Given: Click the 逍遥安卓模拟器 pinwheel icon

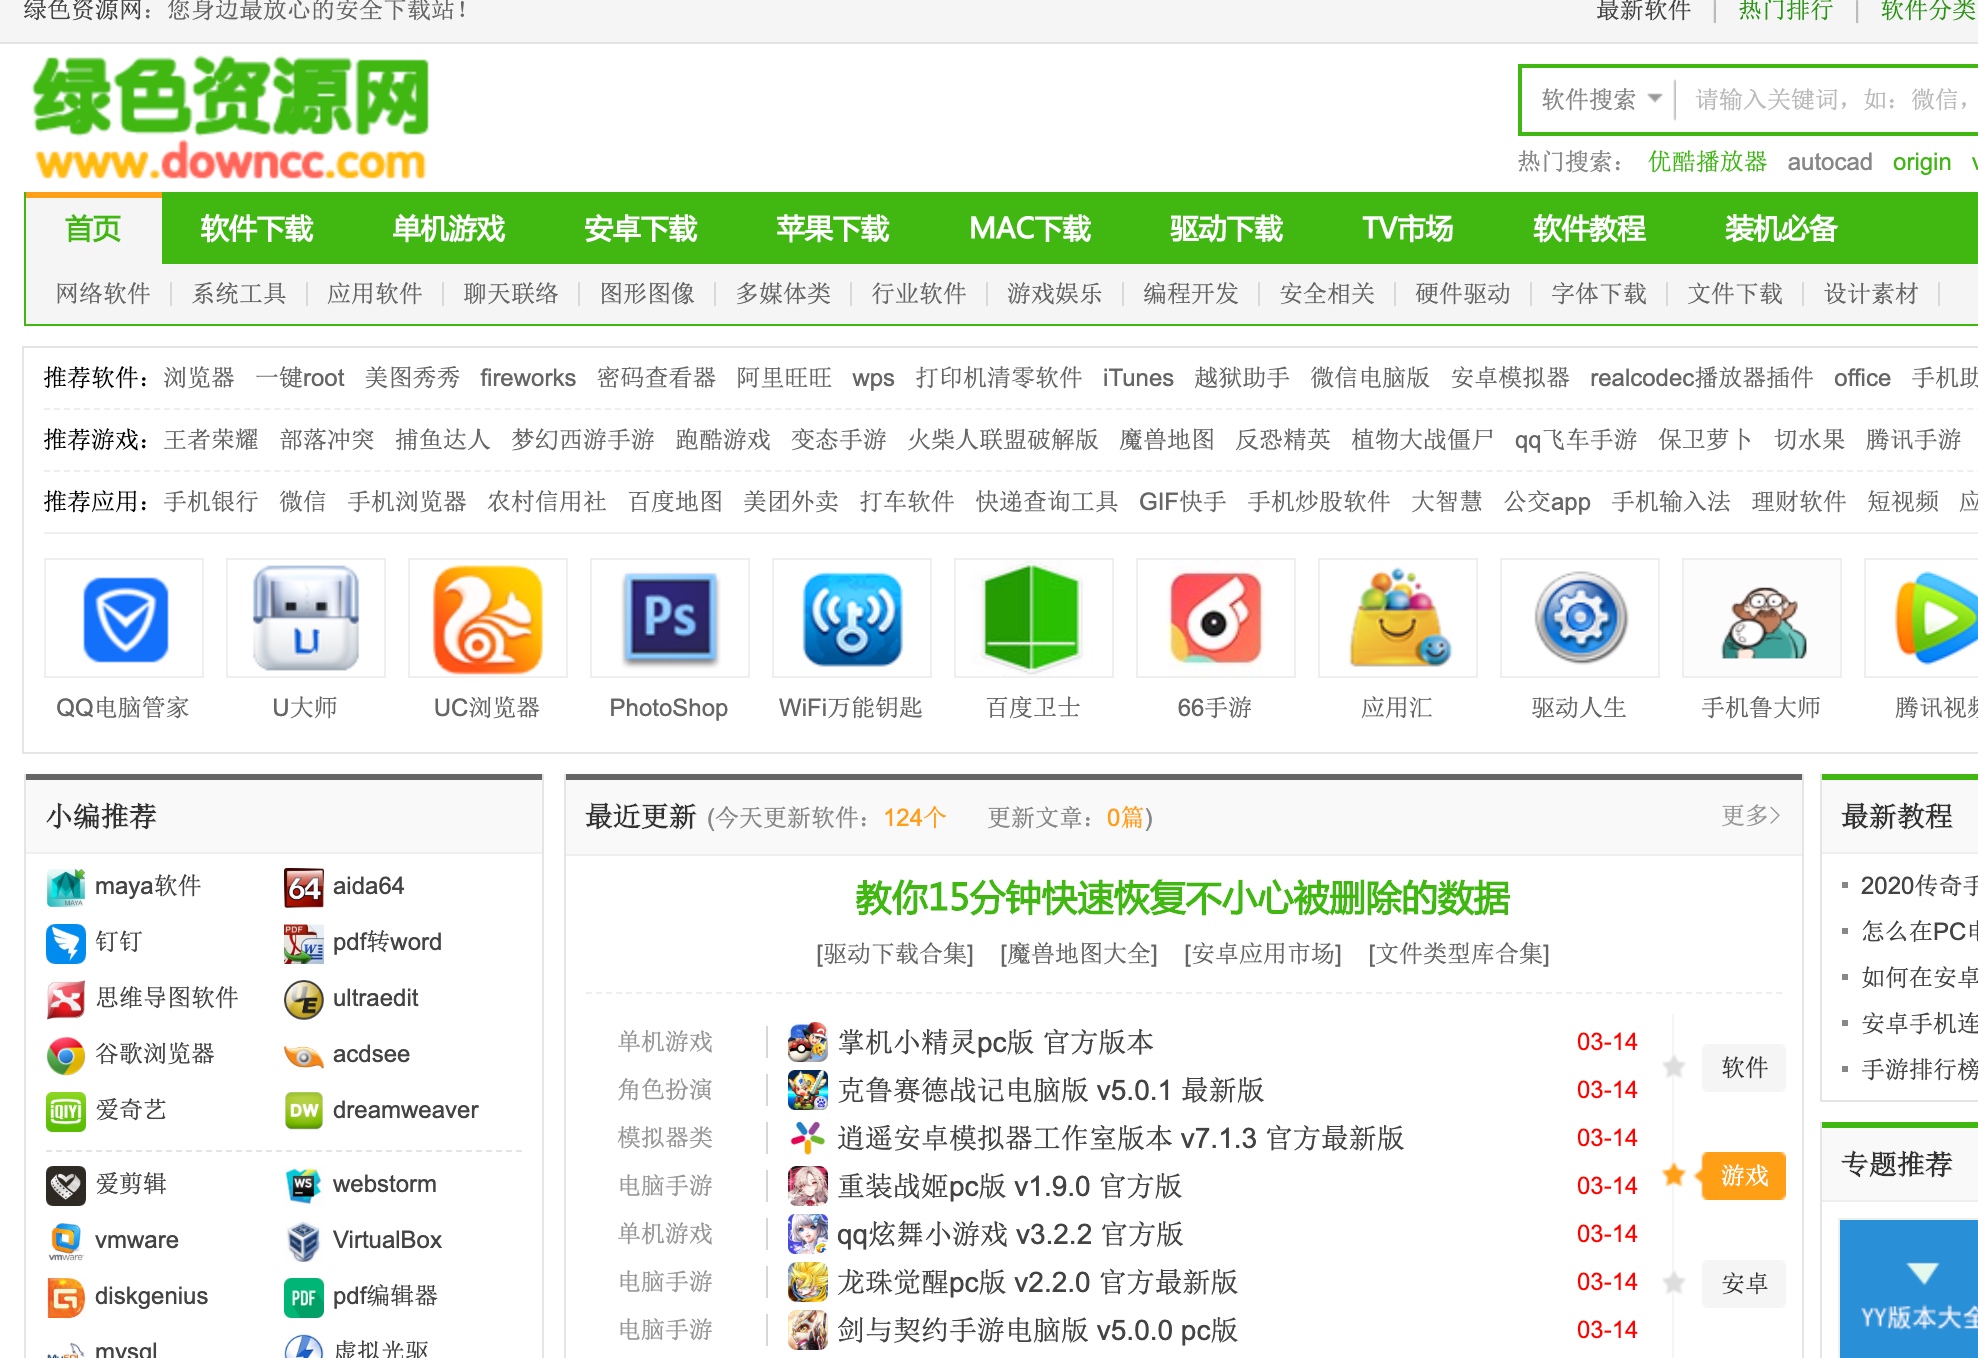Looking at the screenshot, I should point(808,1138).
